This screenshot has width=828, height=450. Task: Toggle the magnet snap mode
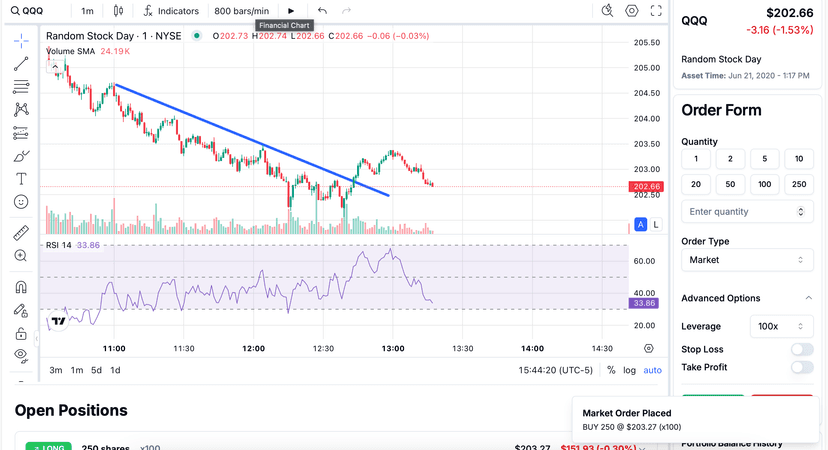21,287
